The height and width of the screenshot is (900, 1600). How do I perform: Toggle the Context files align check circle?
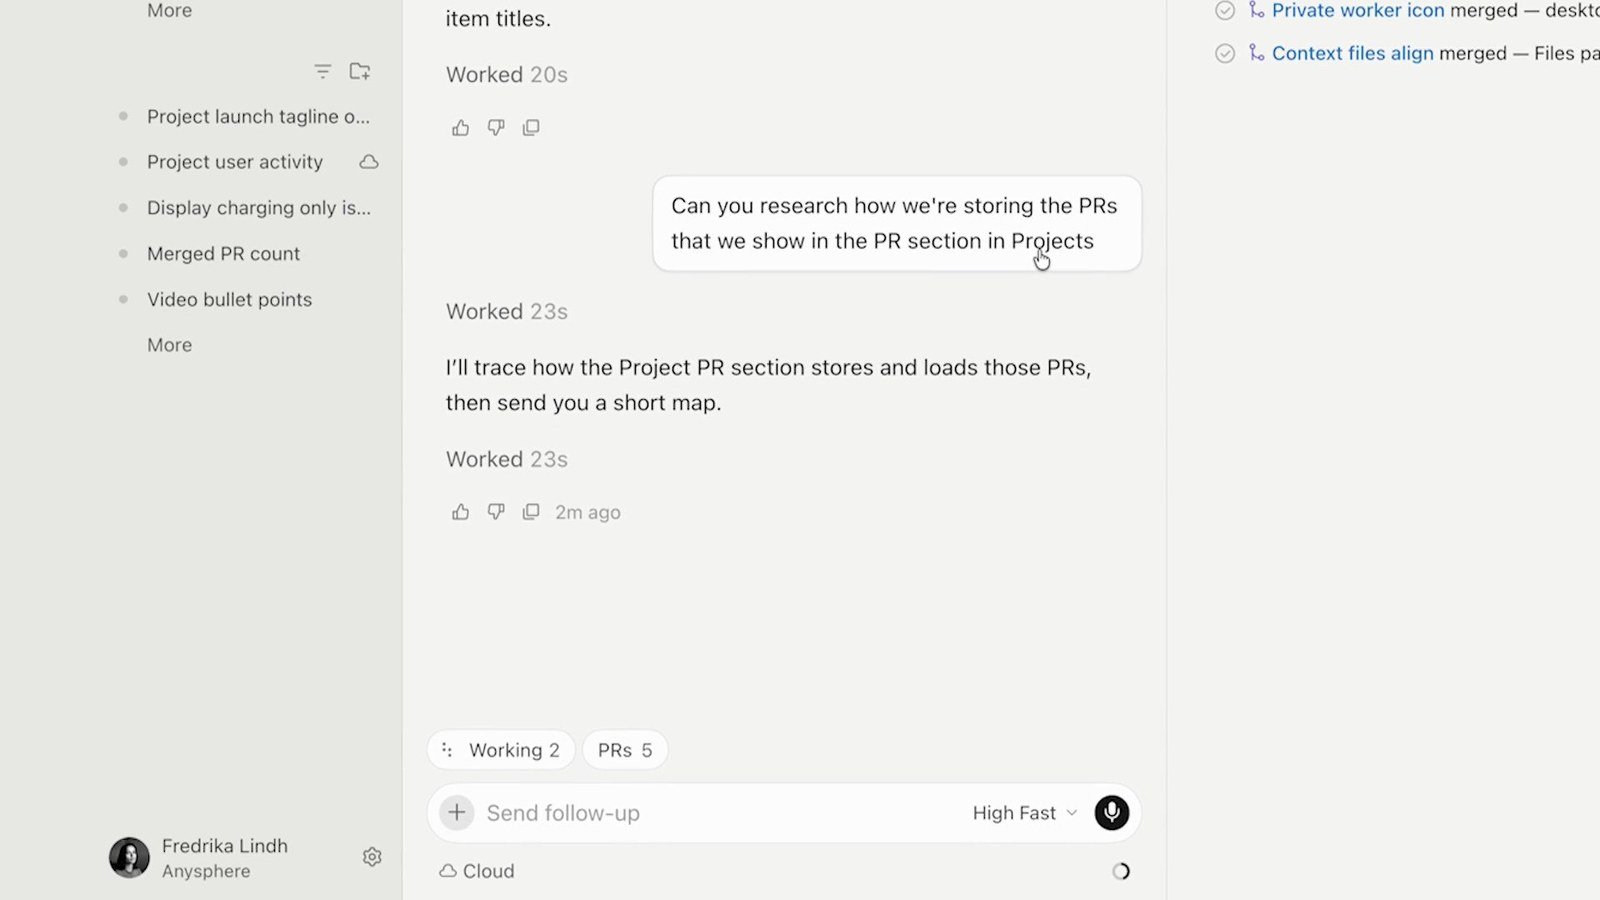pyautogui.click(x=1225, y=53)
